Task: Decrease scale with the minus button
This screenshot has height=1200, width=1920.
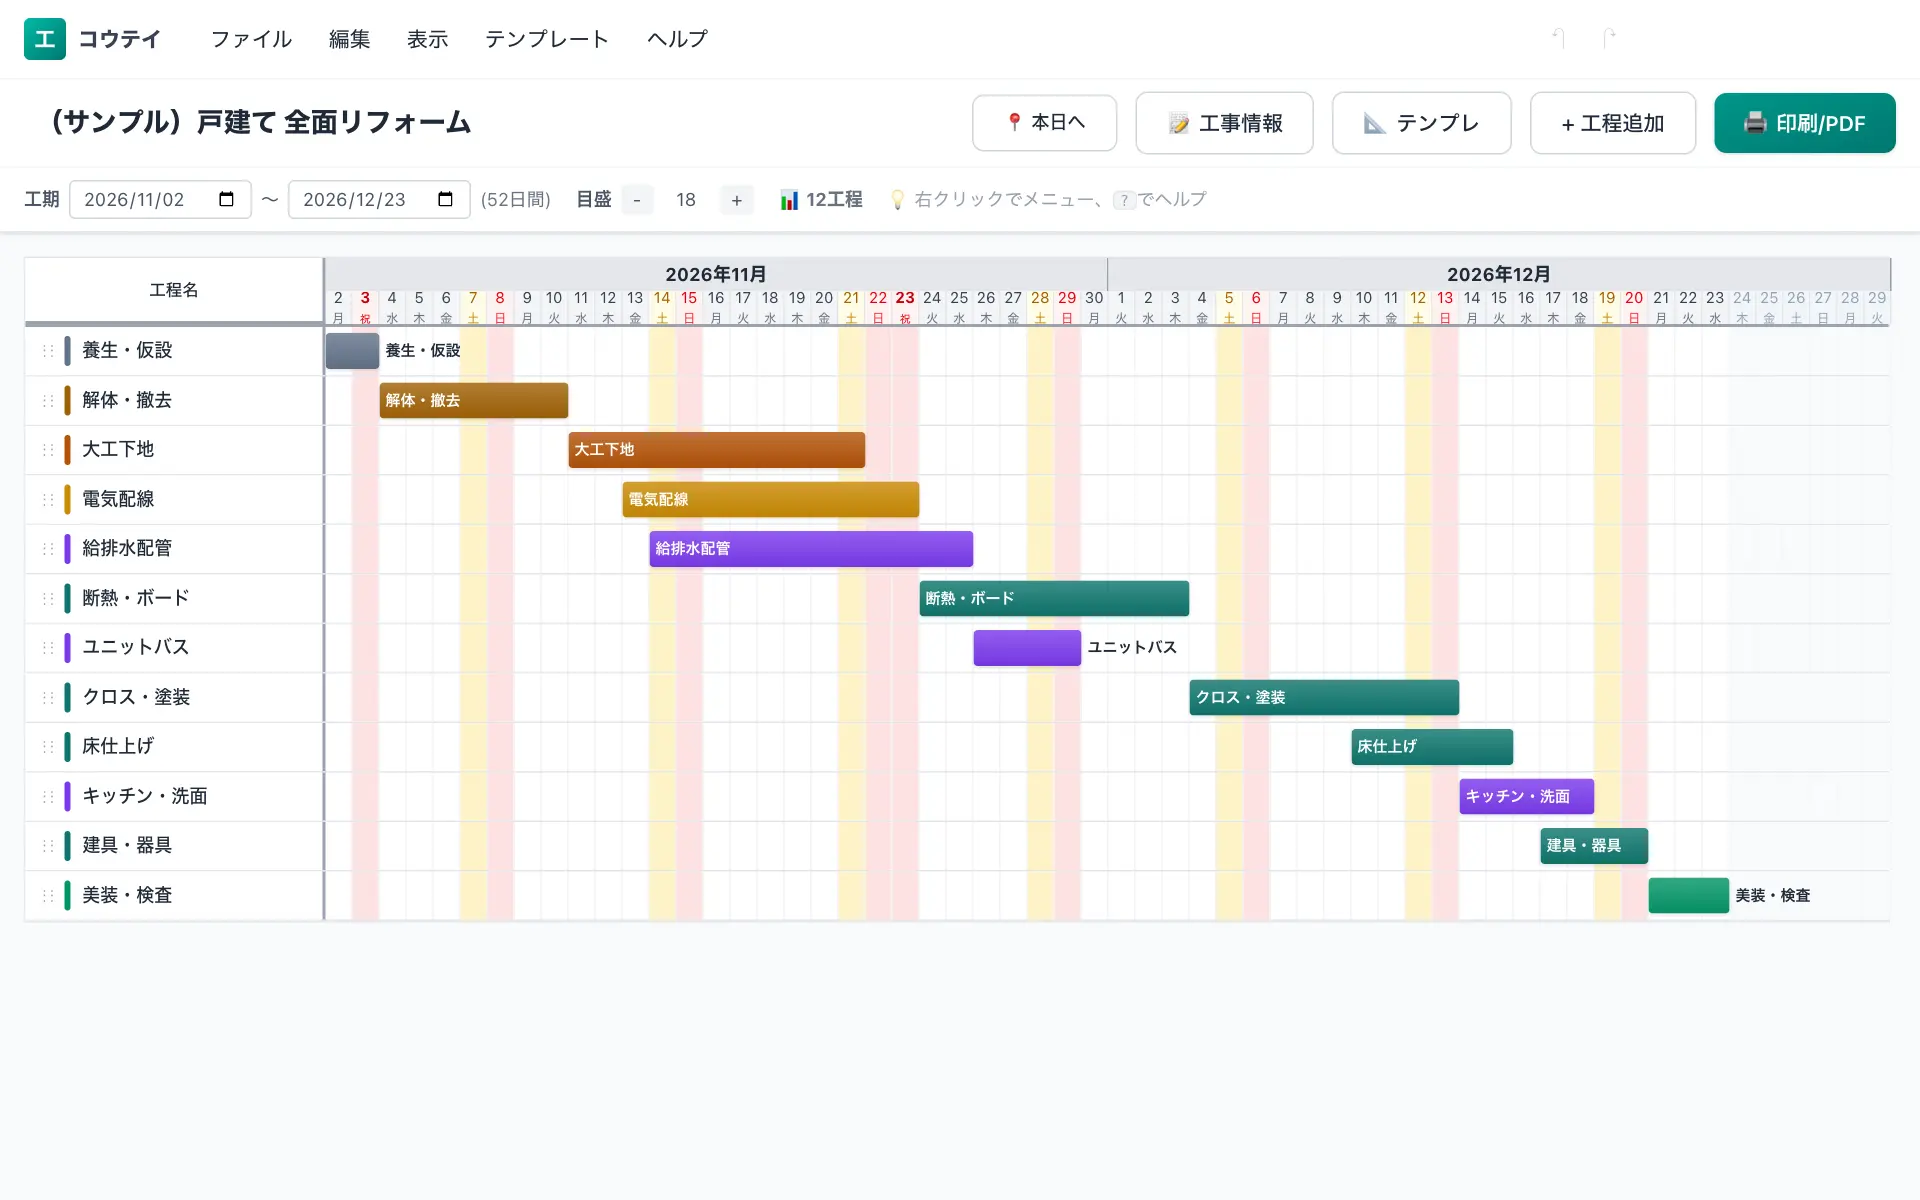Action: (x=637, y=200)
